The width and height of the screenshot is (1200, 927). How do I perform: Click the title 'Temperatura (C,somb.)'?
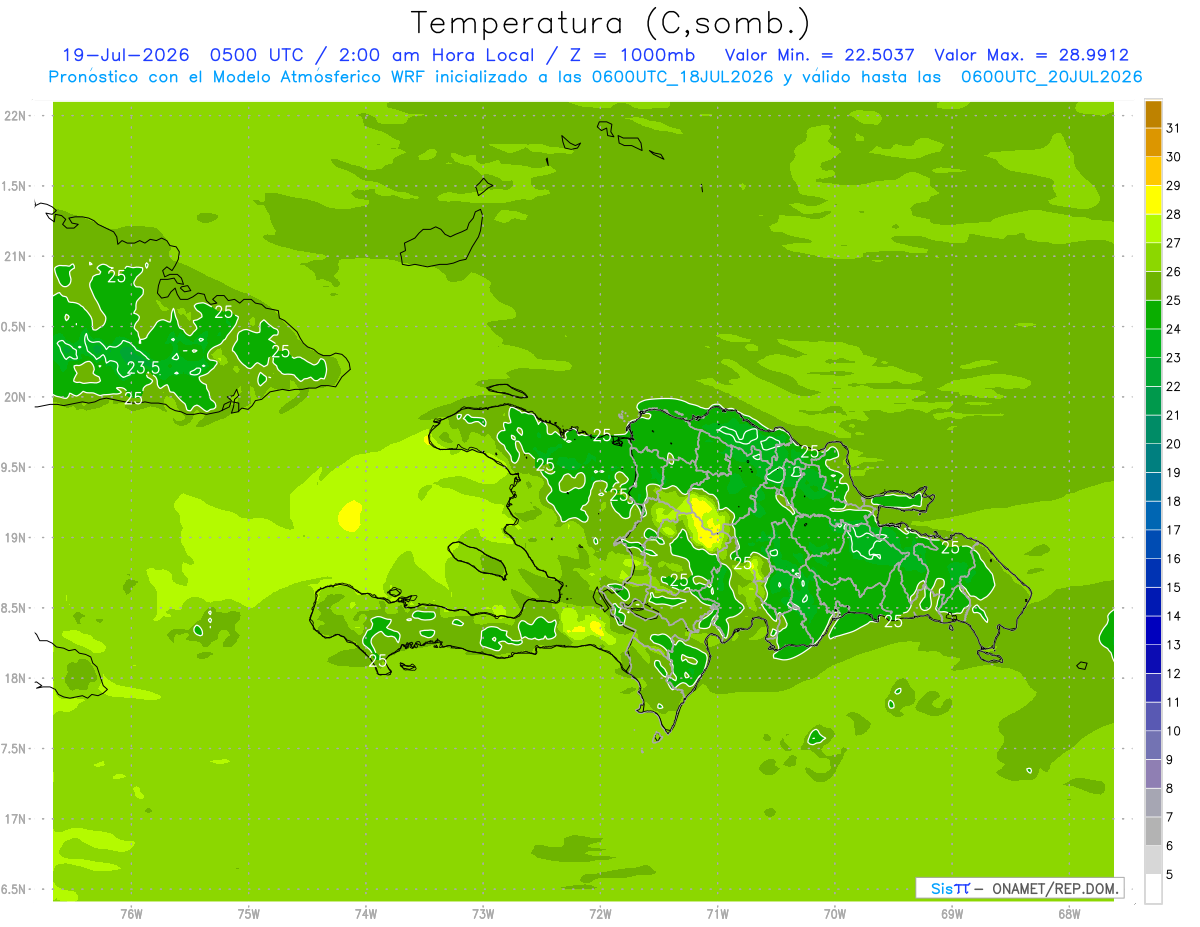(610, 24)
